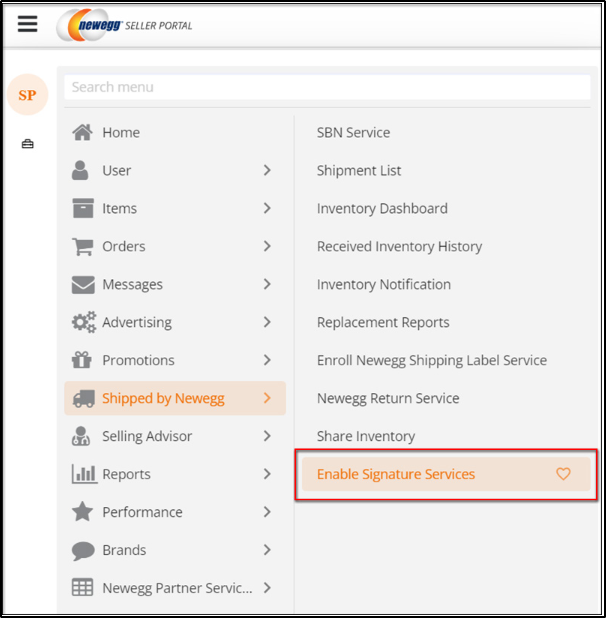Click the Orders shopping cart icon

tap(83, 246)
